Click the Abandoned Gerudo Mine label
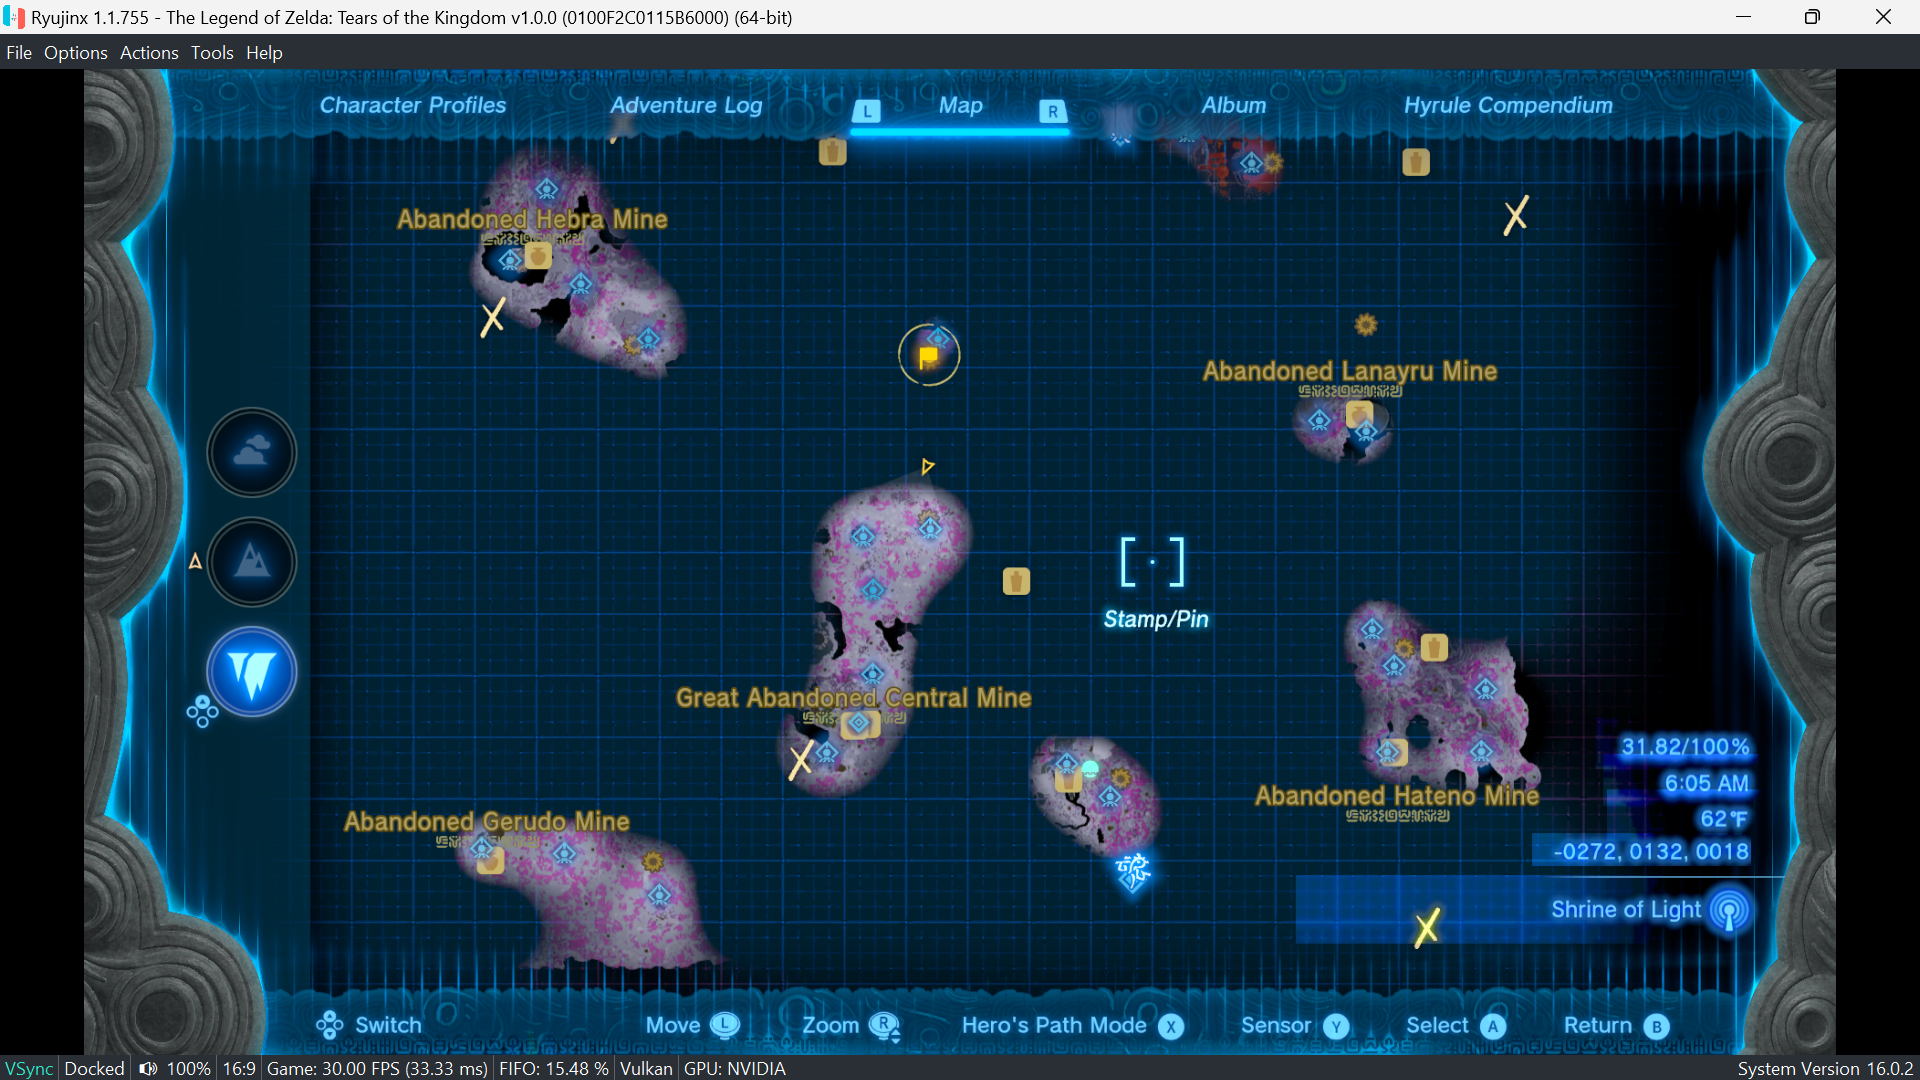1920x1080 pixels. click(x=487, y=822)
